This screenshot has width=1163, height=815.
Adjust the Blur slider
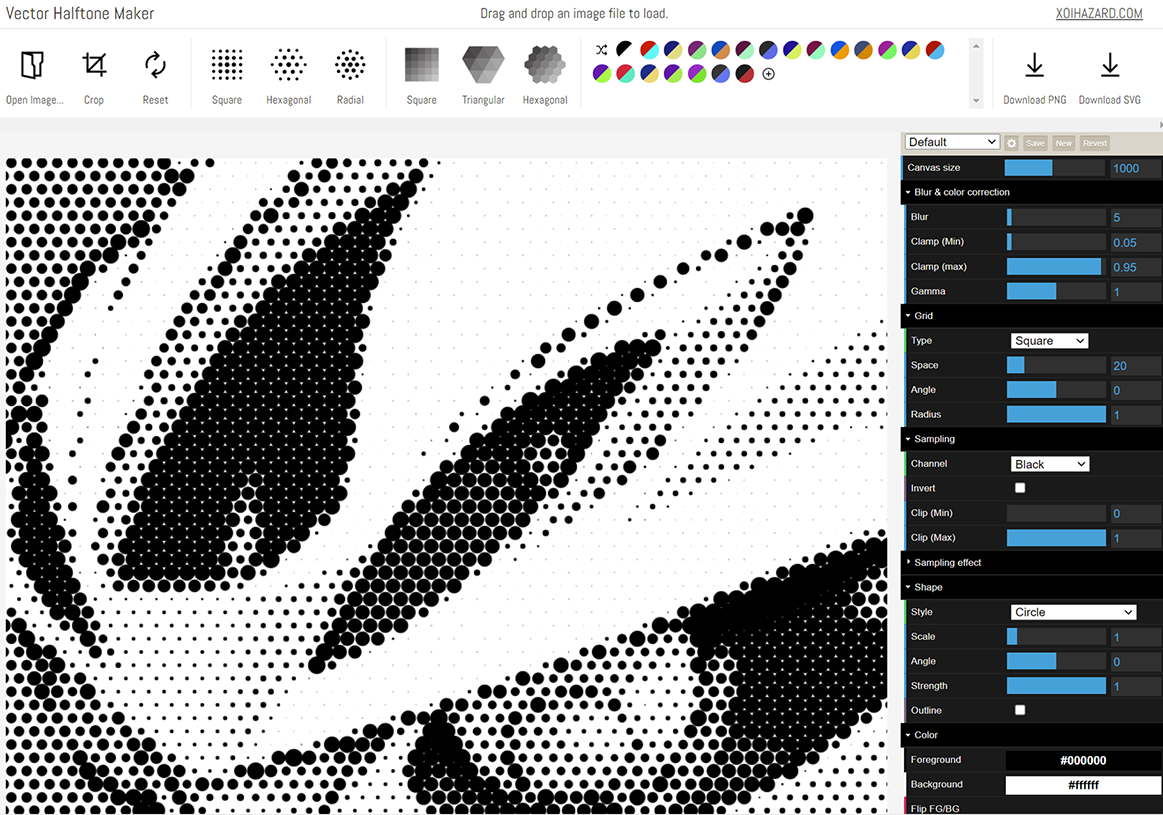point(1056,217)
